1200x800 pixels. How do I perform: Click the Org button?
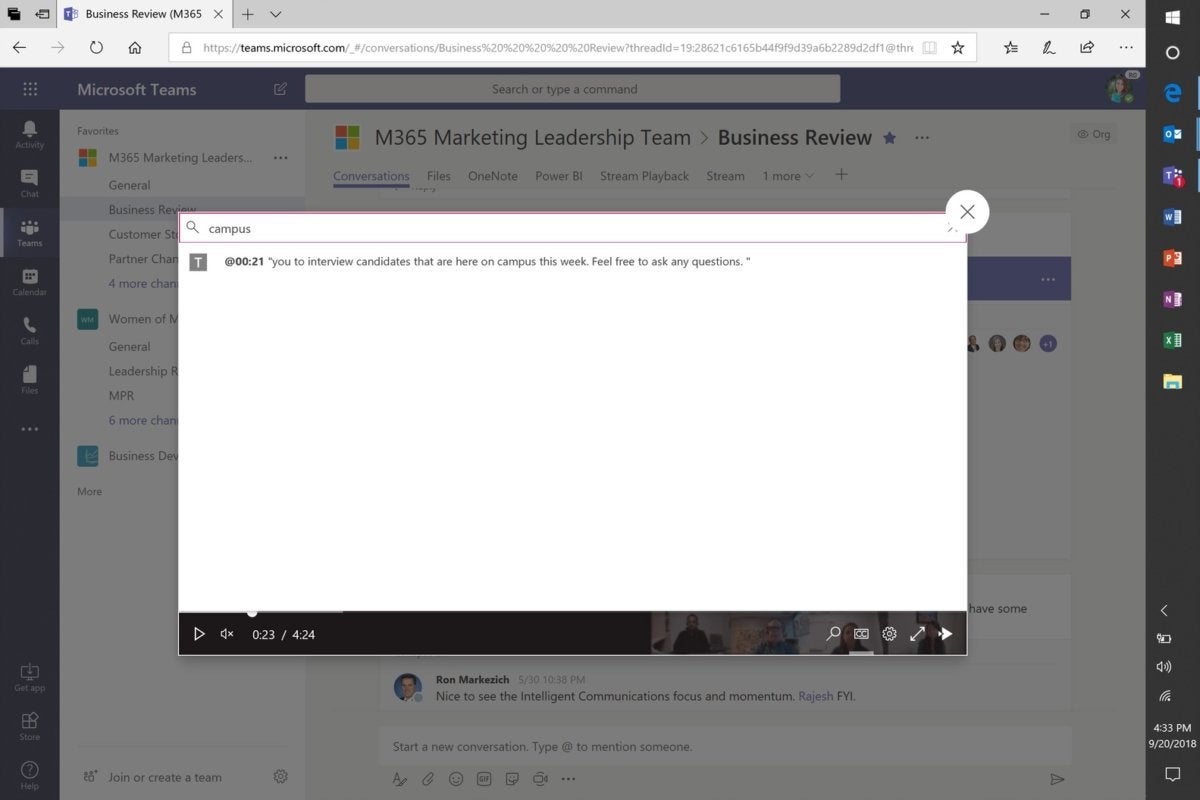coord(1093,134)
